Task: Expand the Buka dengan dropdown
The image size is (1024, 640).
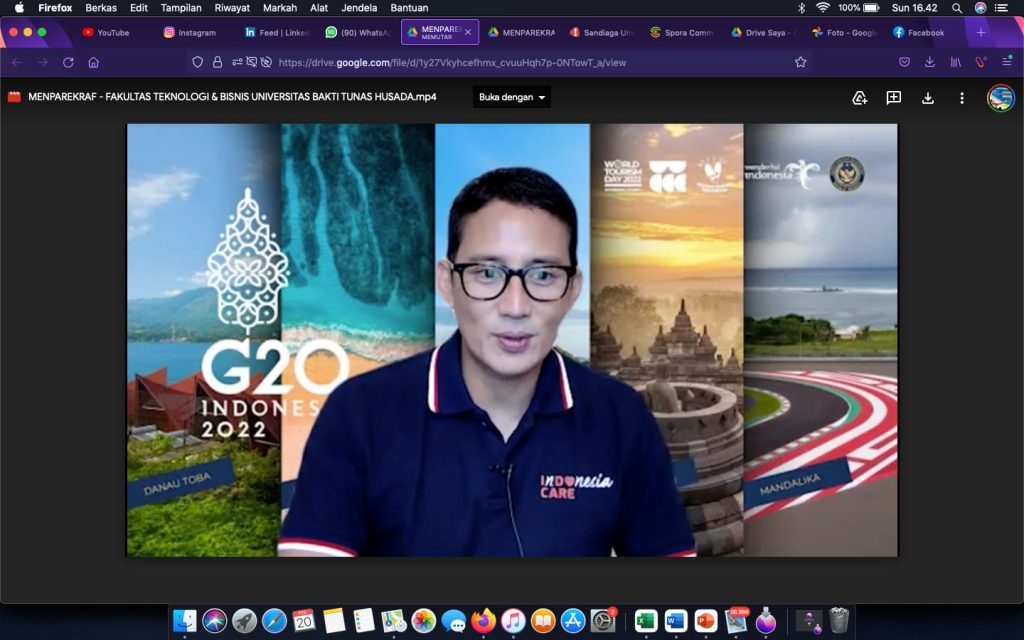Action: click(x=511, y=97)
